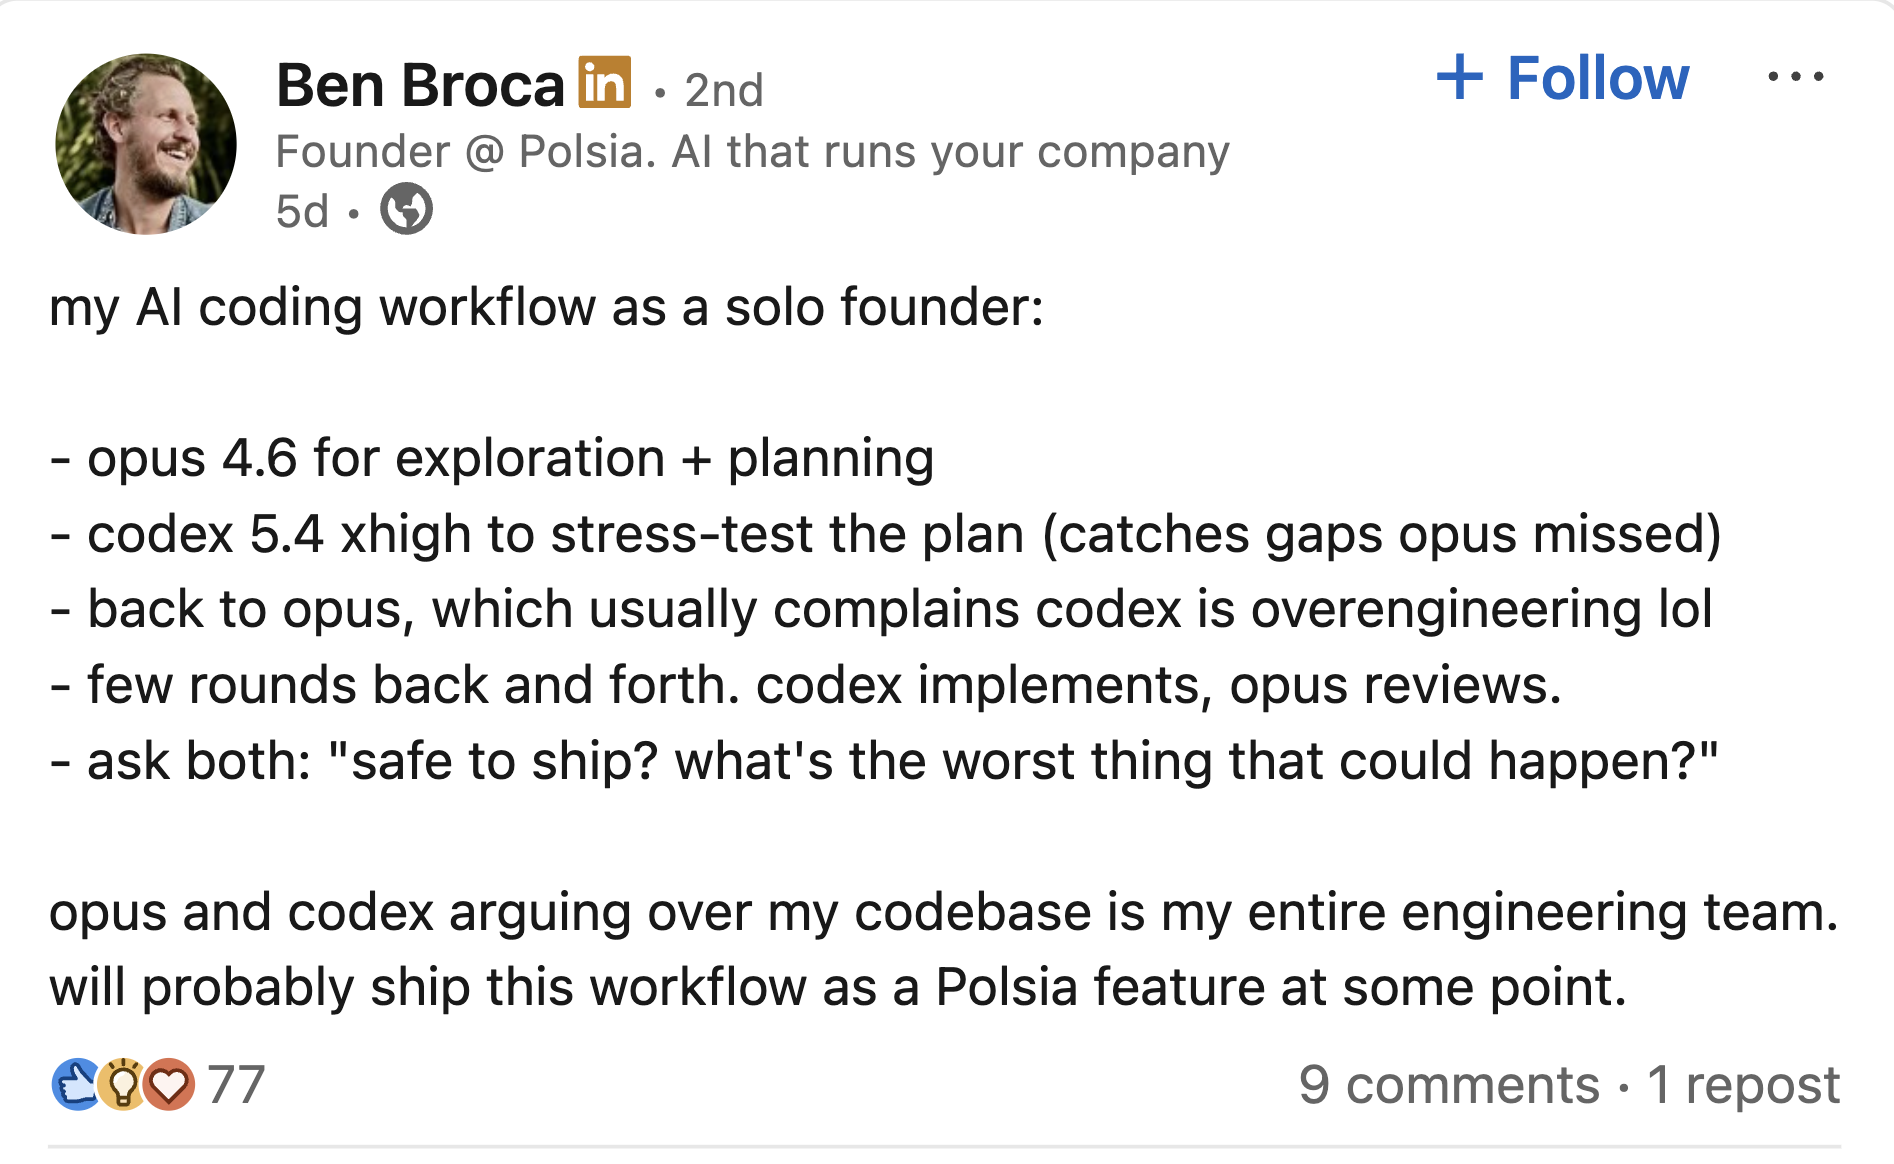Open Ben Broca's profile via his name
1894x1164 pixels.
[x=419, y=82]
